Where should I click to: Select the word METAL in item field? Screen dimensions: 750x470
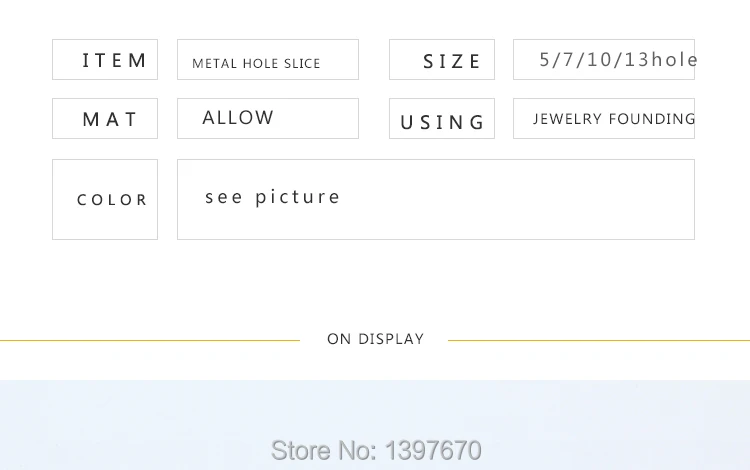click(215, 64)
